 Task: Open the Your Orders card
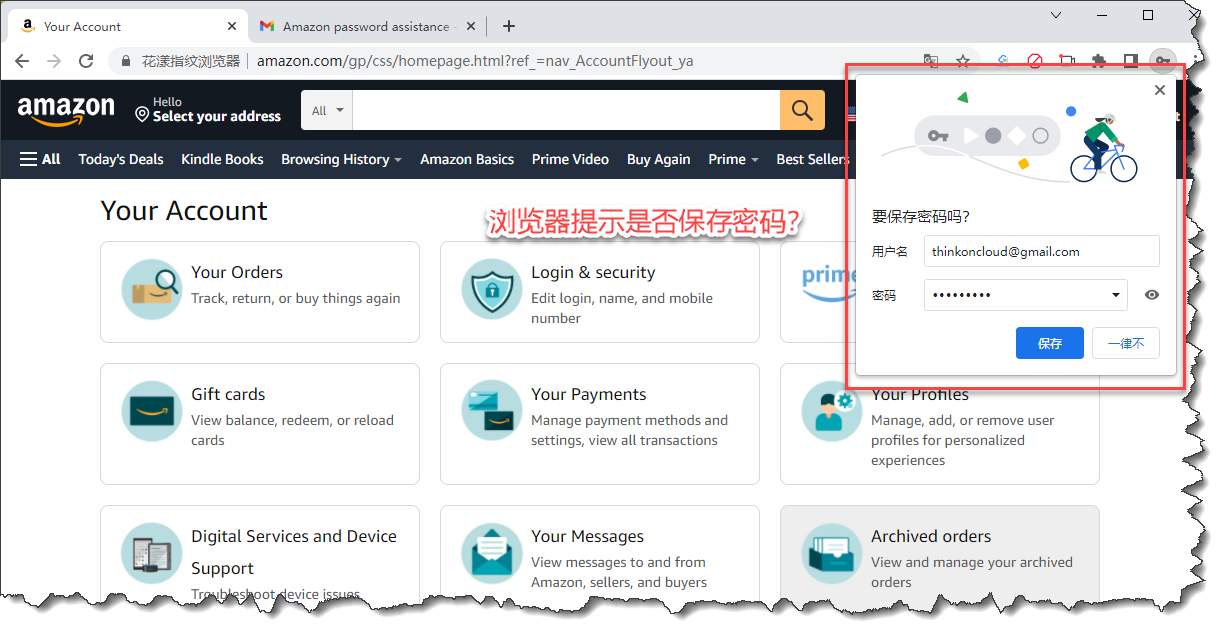click(x=260, y=292)
